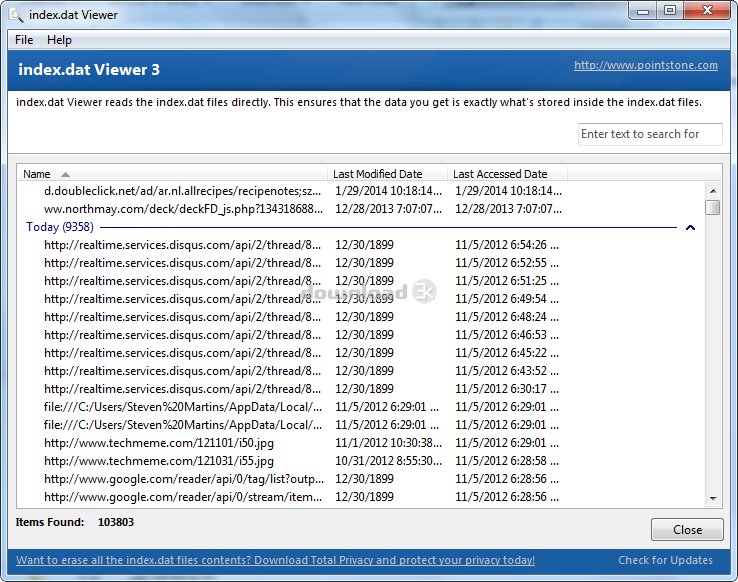Select the Today (9358) group header

(x=361, y=227)
